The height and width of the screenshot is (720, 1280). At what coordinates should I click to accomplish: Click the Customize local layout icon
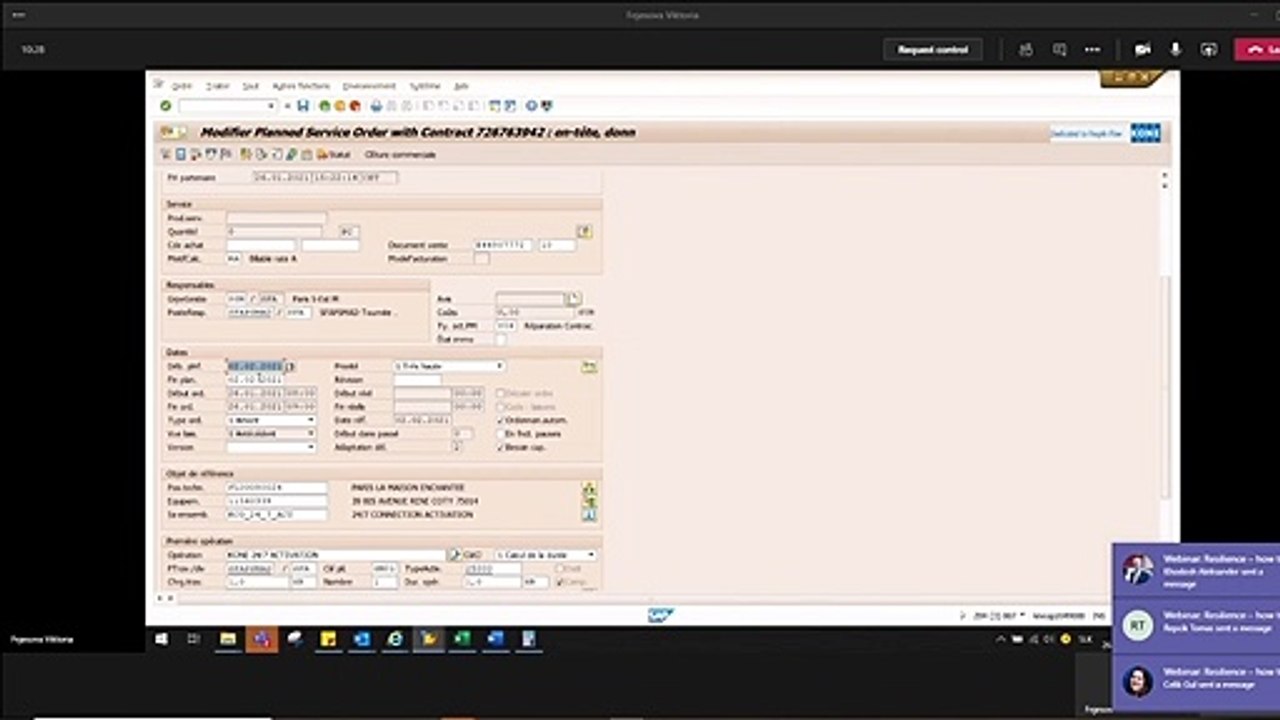tap(546, 106)
